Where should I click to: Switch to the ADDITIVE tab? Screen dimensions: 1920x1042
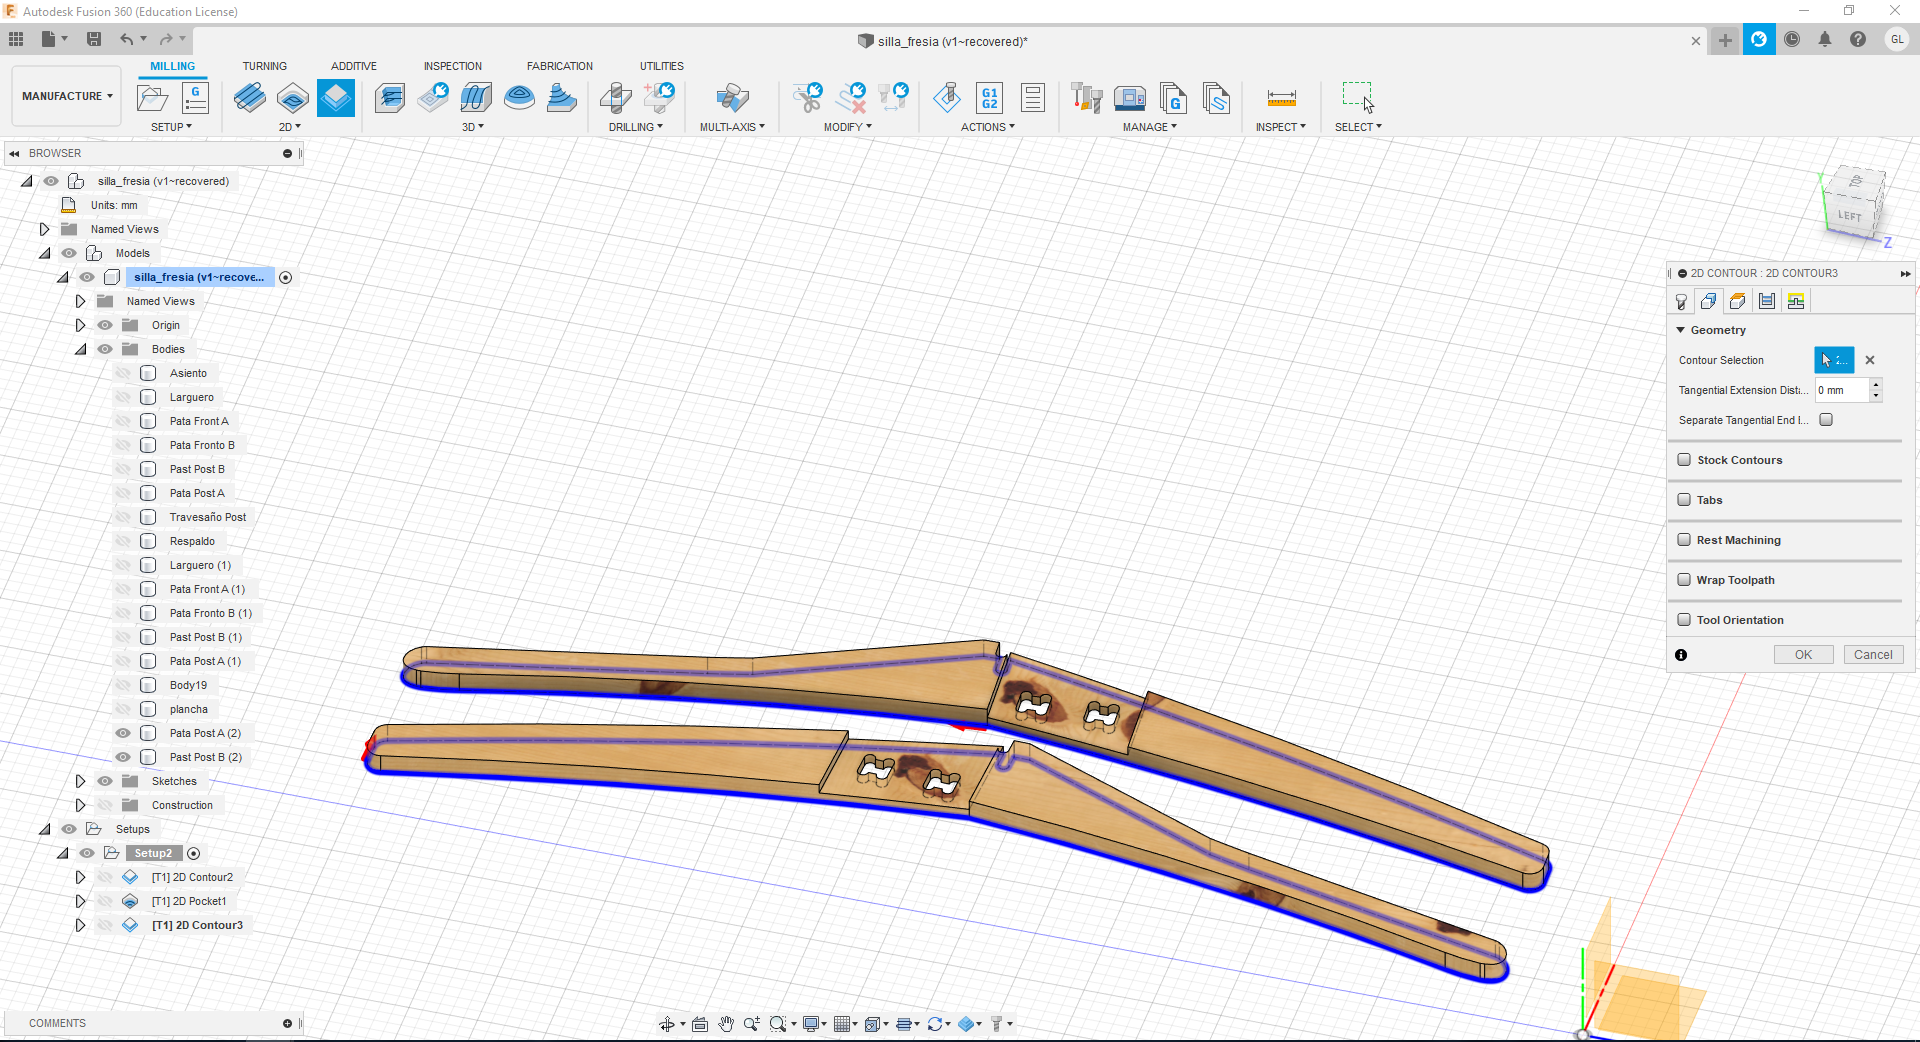(x=354, y=66)
